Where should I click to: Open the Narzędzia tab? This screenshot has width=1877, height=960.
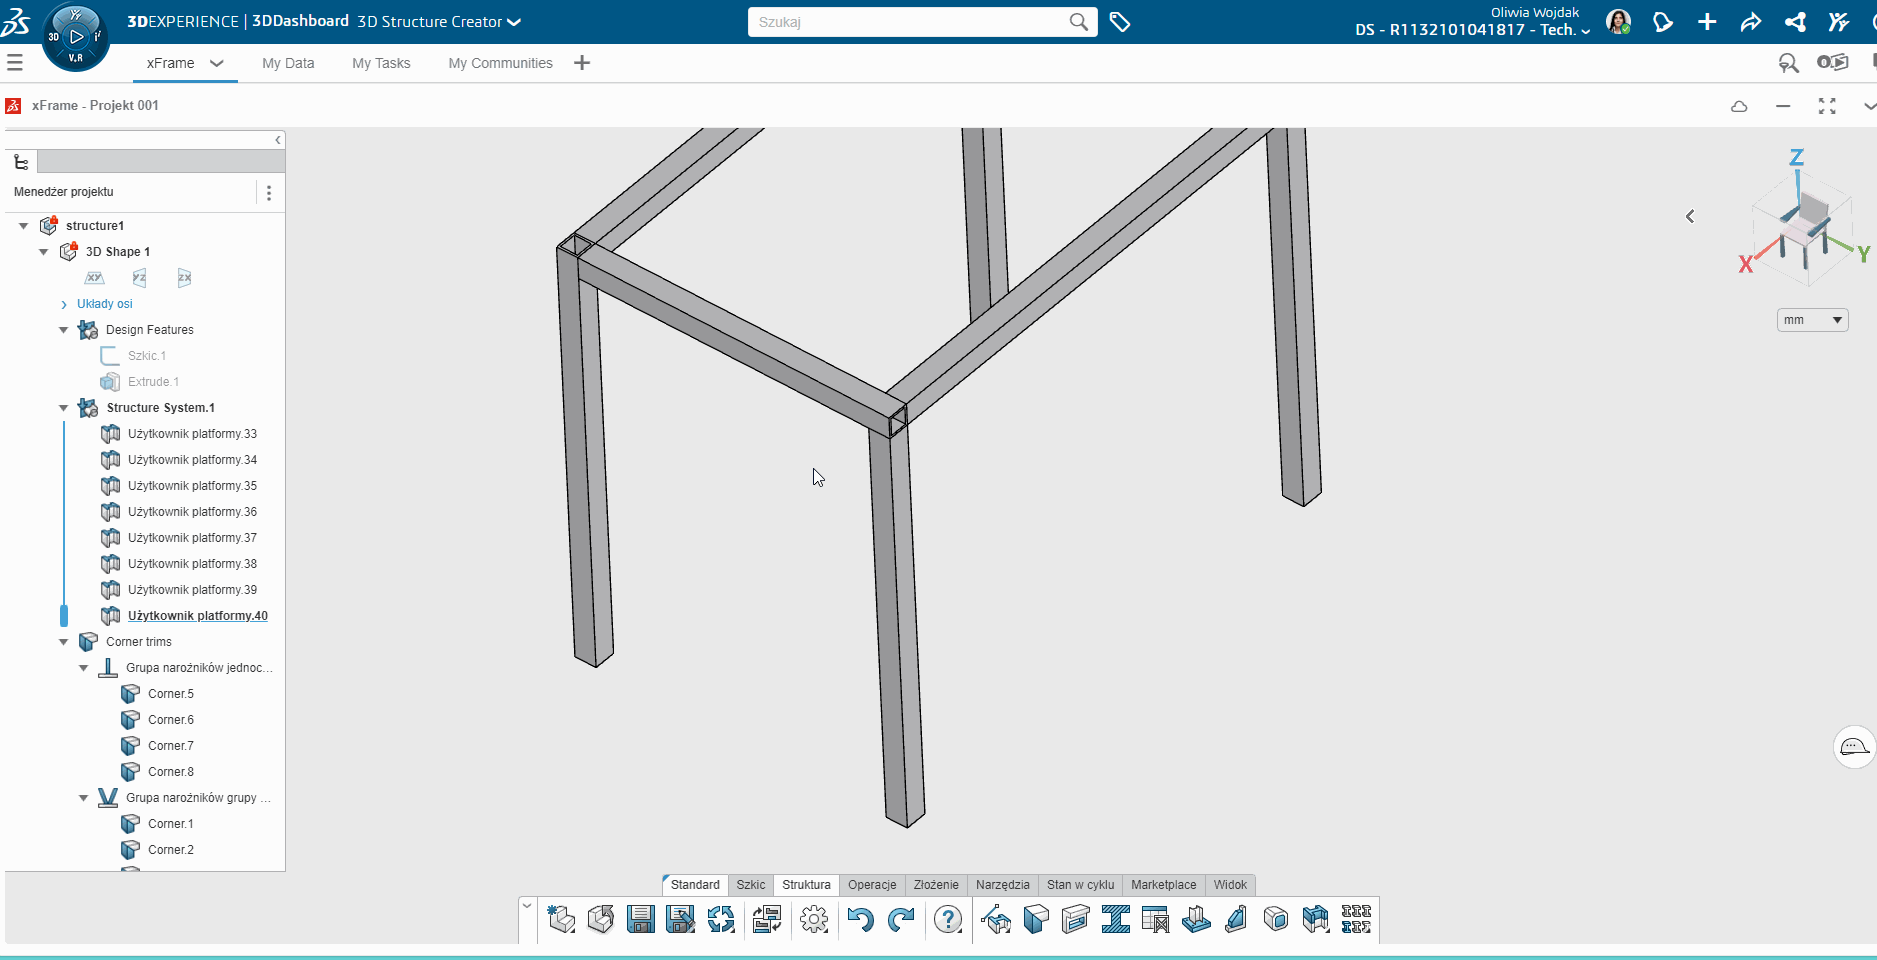tap(1002, 885)
